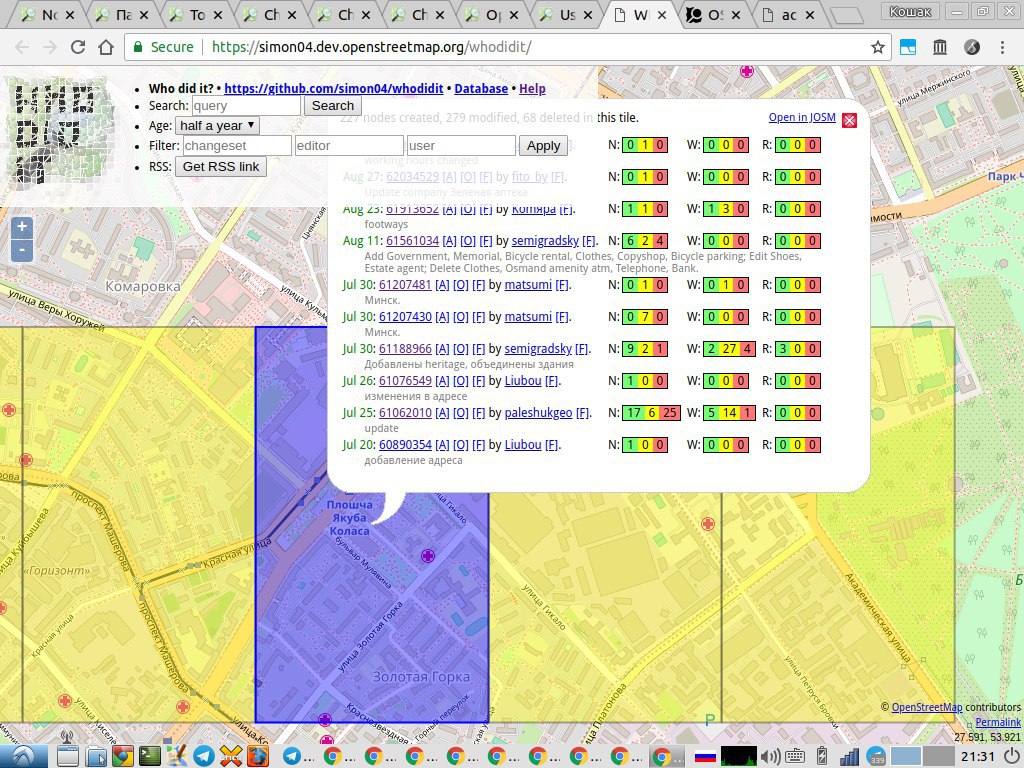
Task: Click the grey globe extension icon
Action: point(972,47)
